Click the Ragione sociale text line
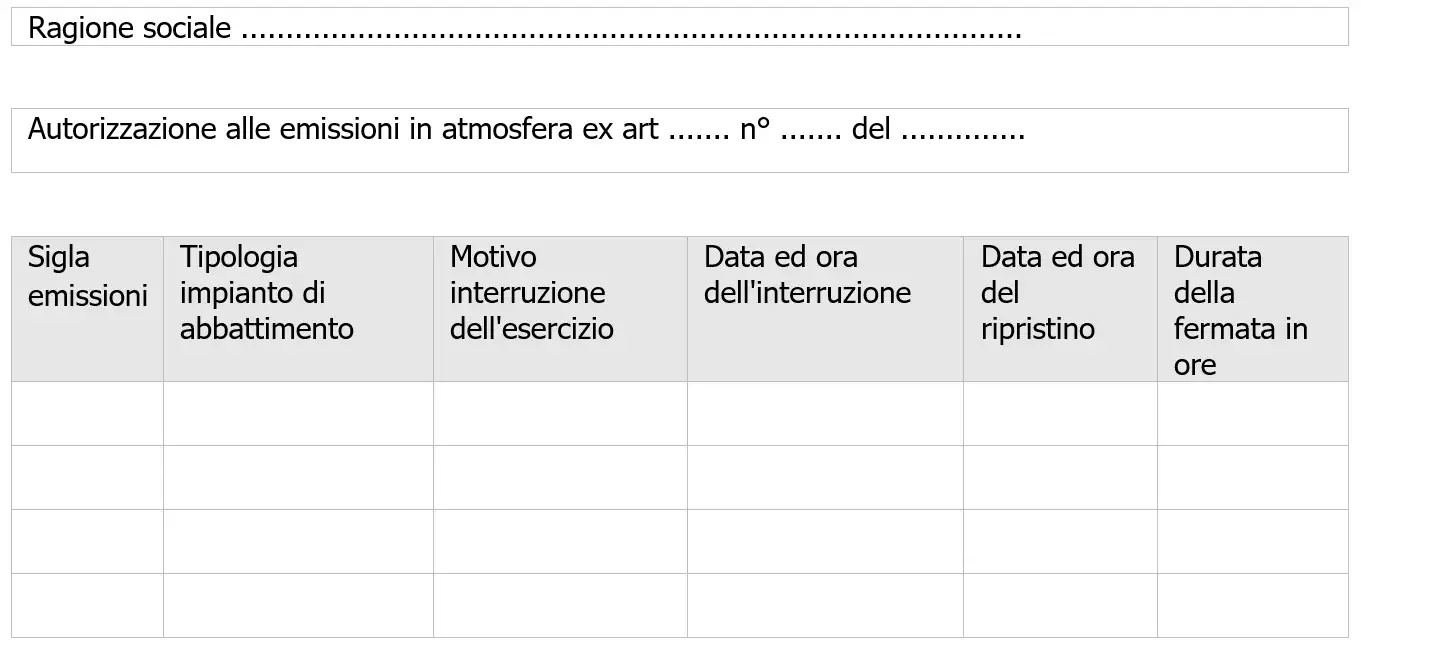Viewport: 1430px width, 648px height. click(524, 29)
